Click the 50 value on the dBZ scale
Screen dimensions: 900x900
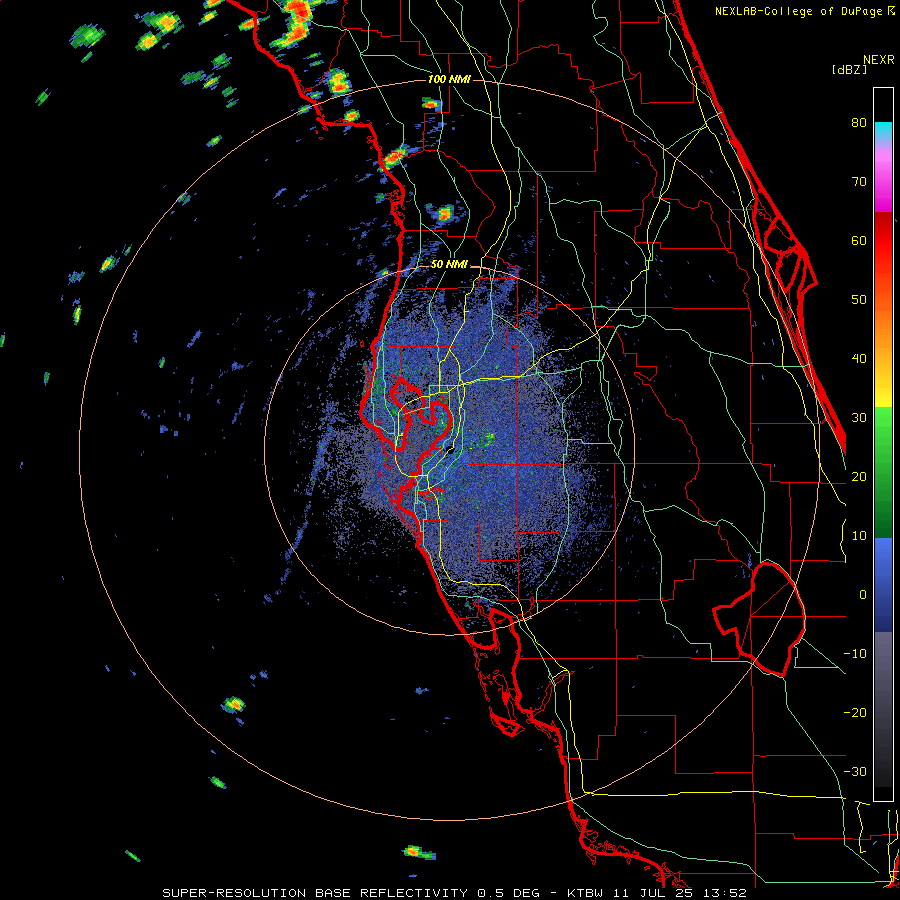859,300
